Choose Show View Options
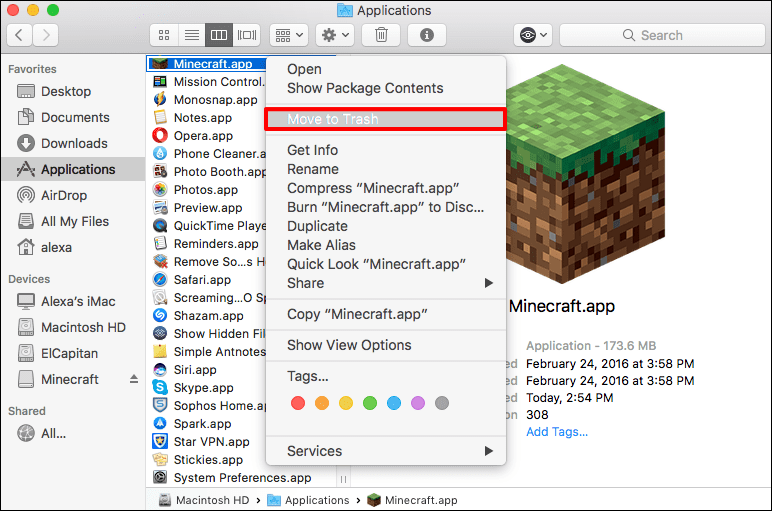 [386, 345]
